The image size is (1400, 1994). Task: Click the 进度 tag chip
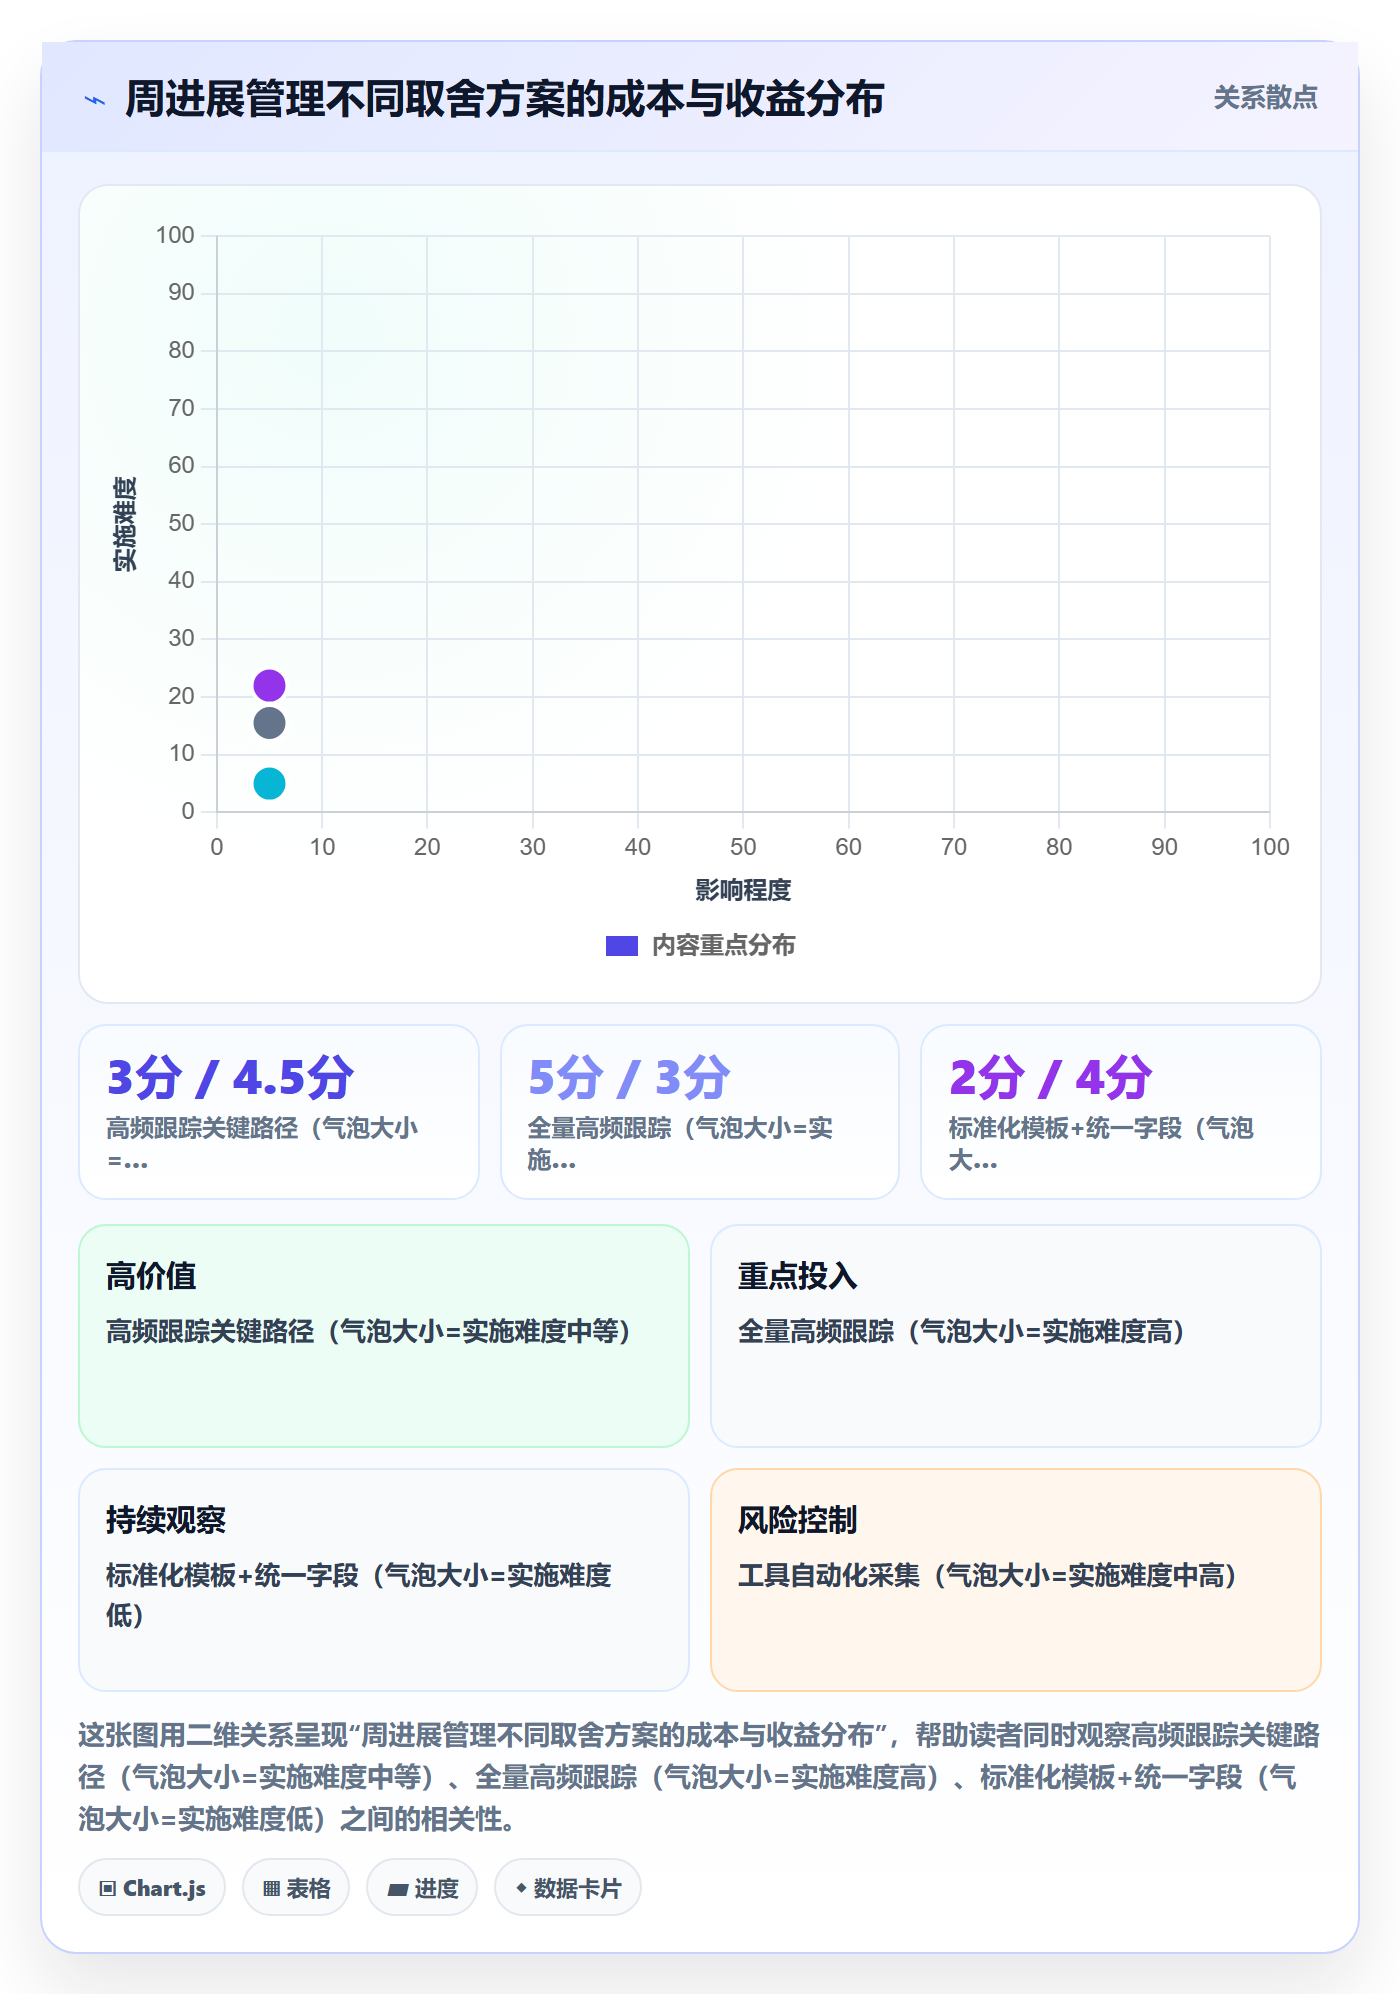pos(422,1887)
